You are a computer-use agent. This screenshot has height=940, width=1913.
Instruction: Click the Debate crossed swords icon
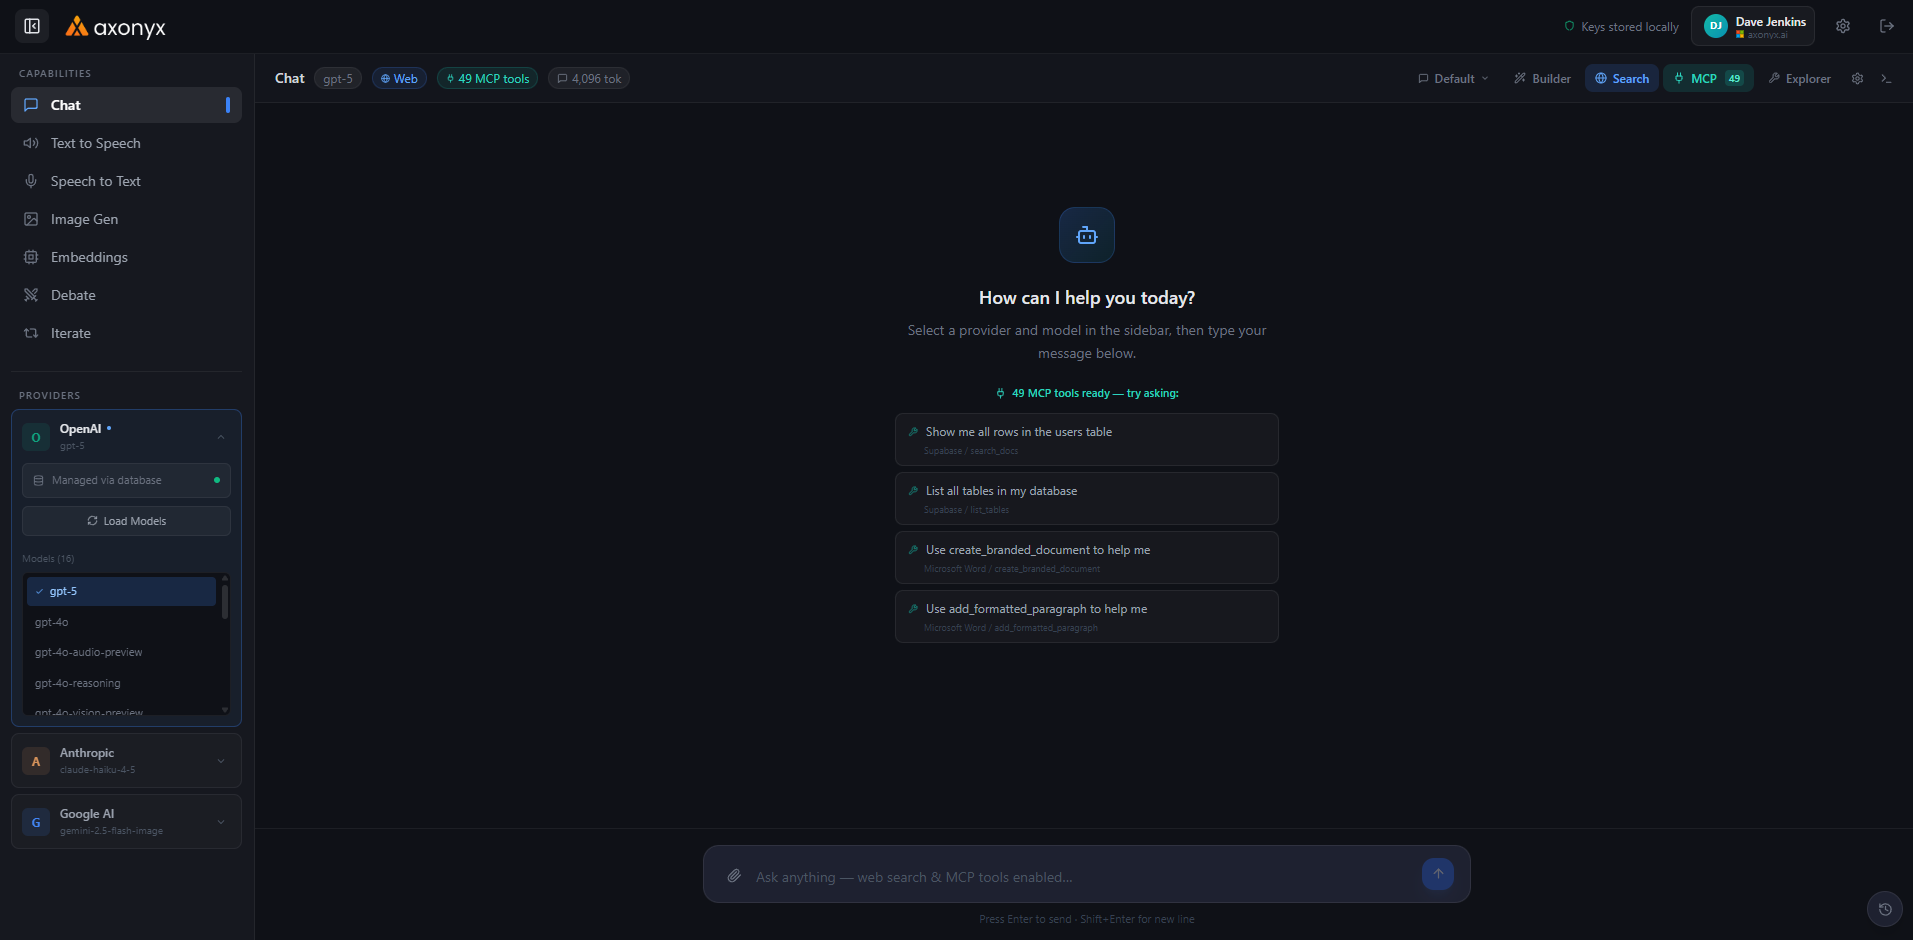[x=31, y=295]
